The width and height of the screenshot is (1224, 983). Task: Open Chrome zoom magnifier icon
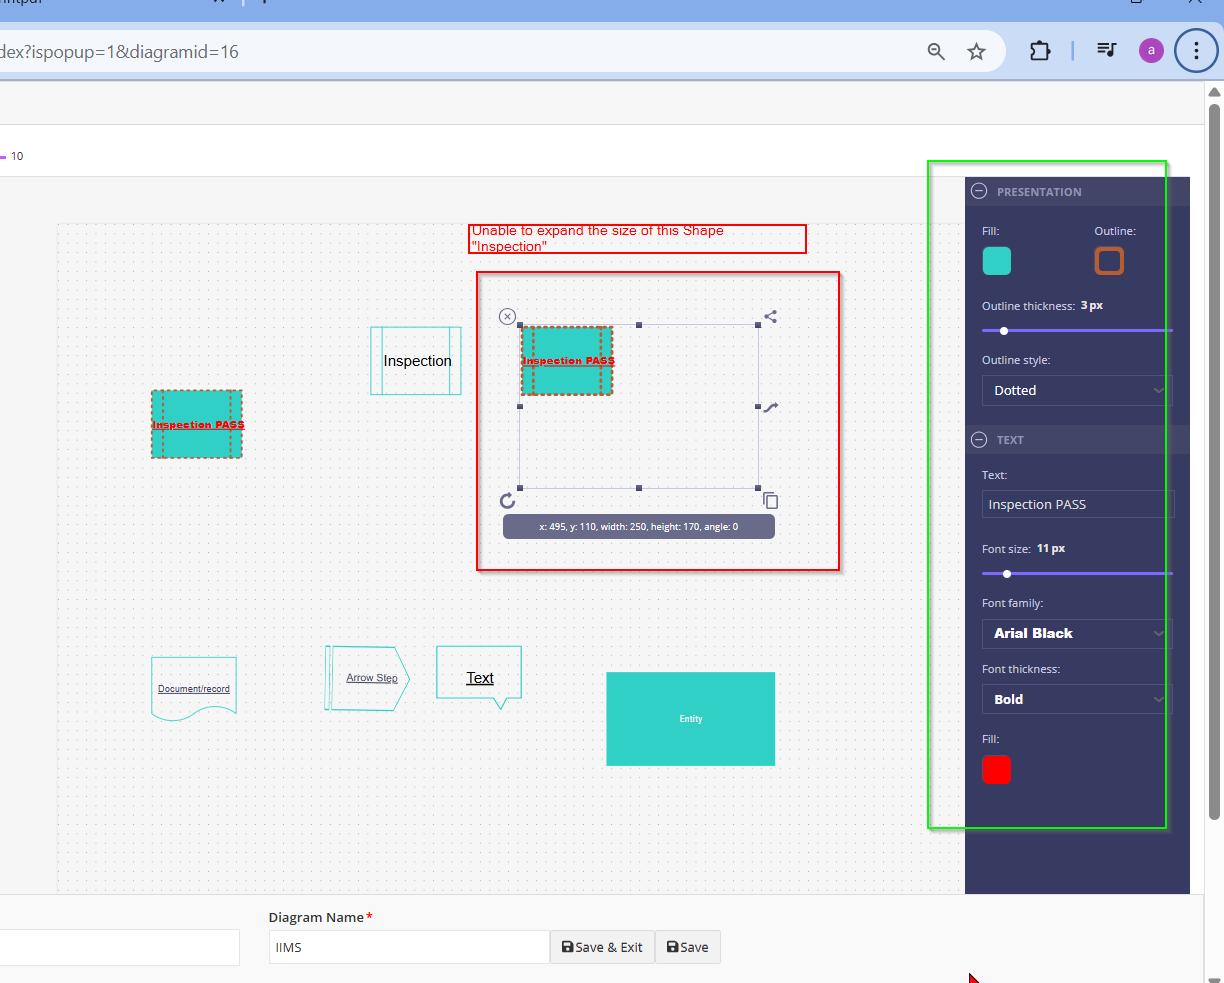(x=936, y=51)
